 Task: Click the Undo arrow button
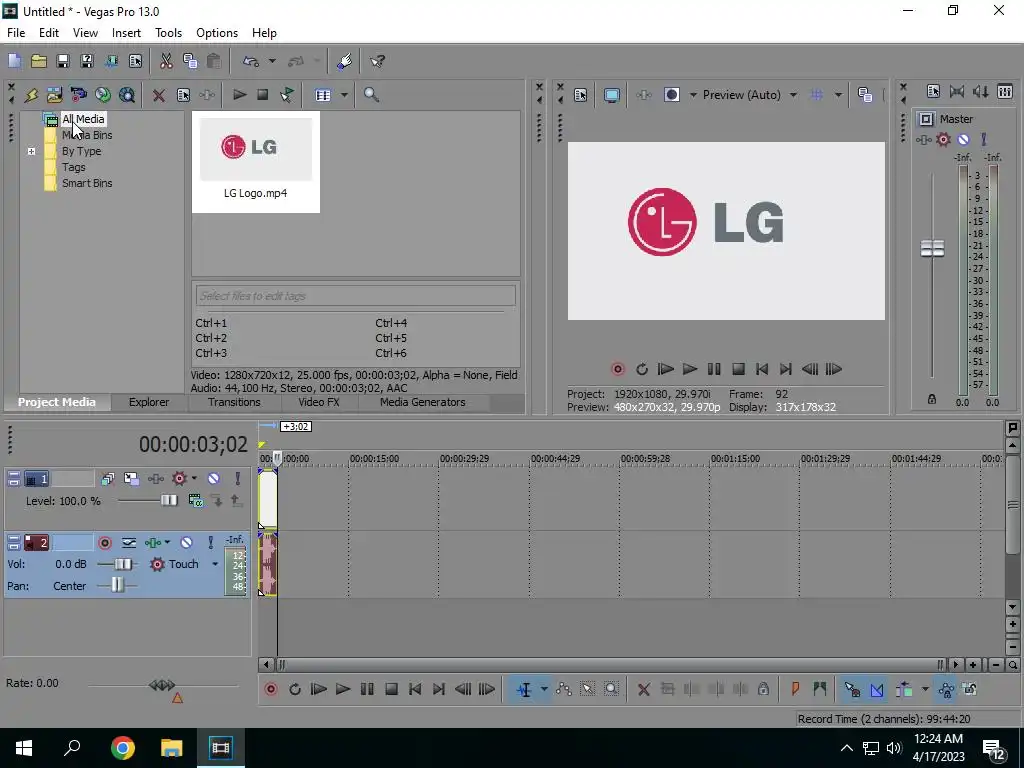[x=251, y=61]
